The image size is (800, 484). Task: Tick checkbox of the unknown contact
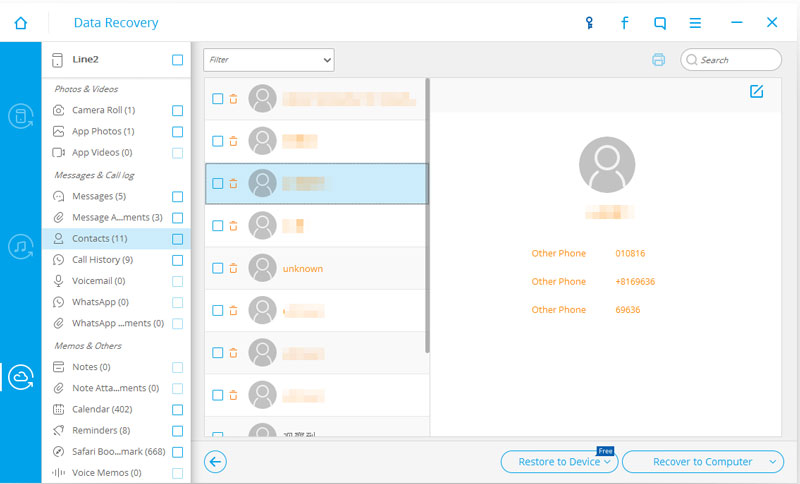(218, 268)
